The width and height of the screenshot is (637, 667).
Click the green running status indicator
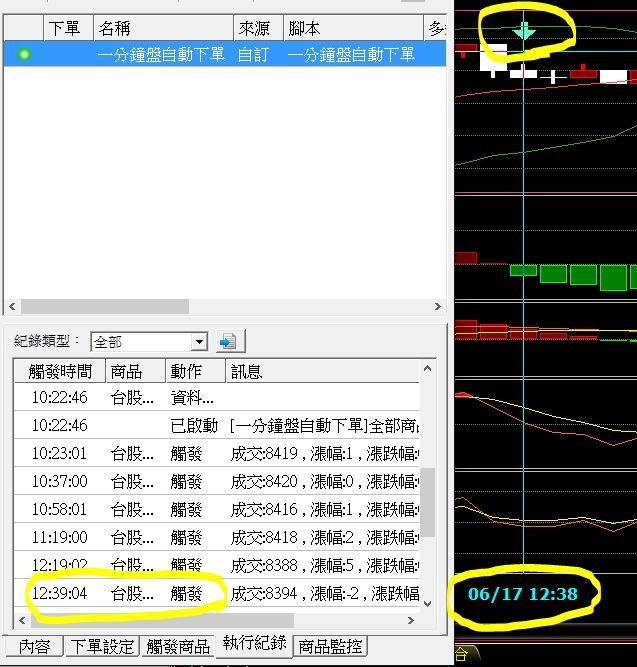pyautogui.click(x=24, y=54)
